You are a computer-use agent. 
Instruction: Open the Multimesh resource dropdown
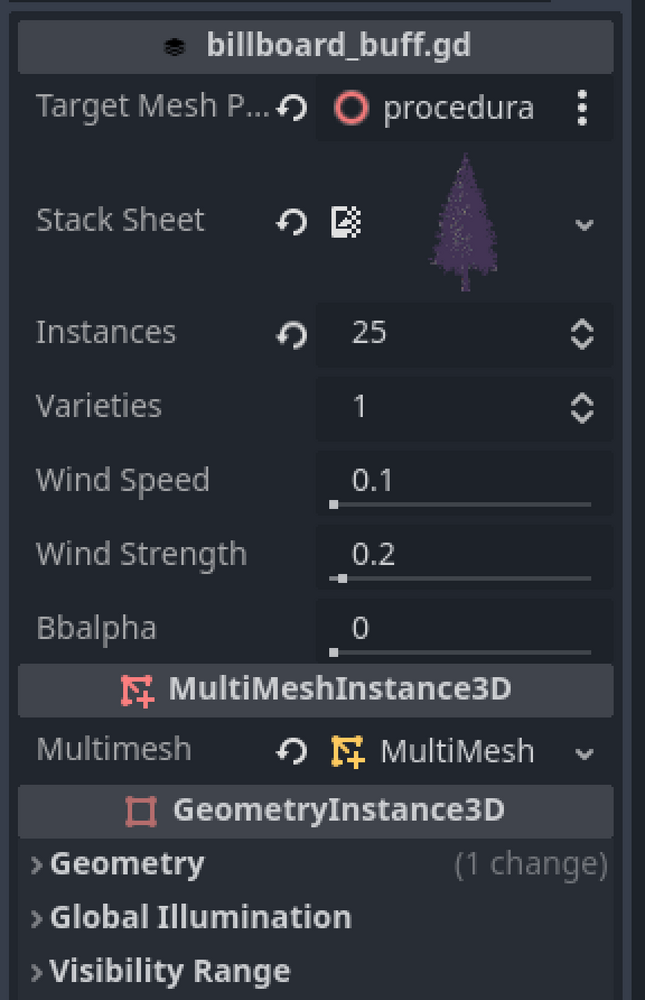pyautogui.click(x=585, y=753)
